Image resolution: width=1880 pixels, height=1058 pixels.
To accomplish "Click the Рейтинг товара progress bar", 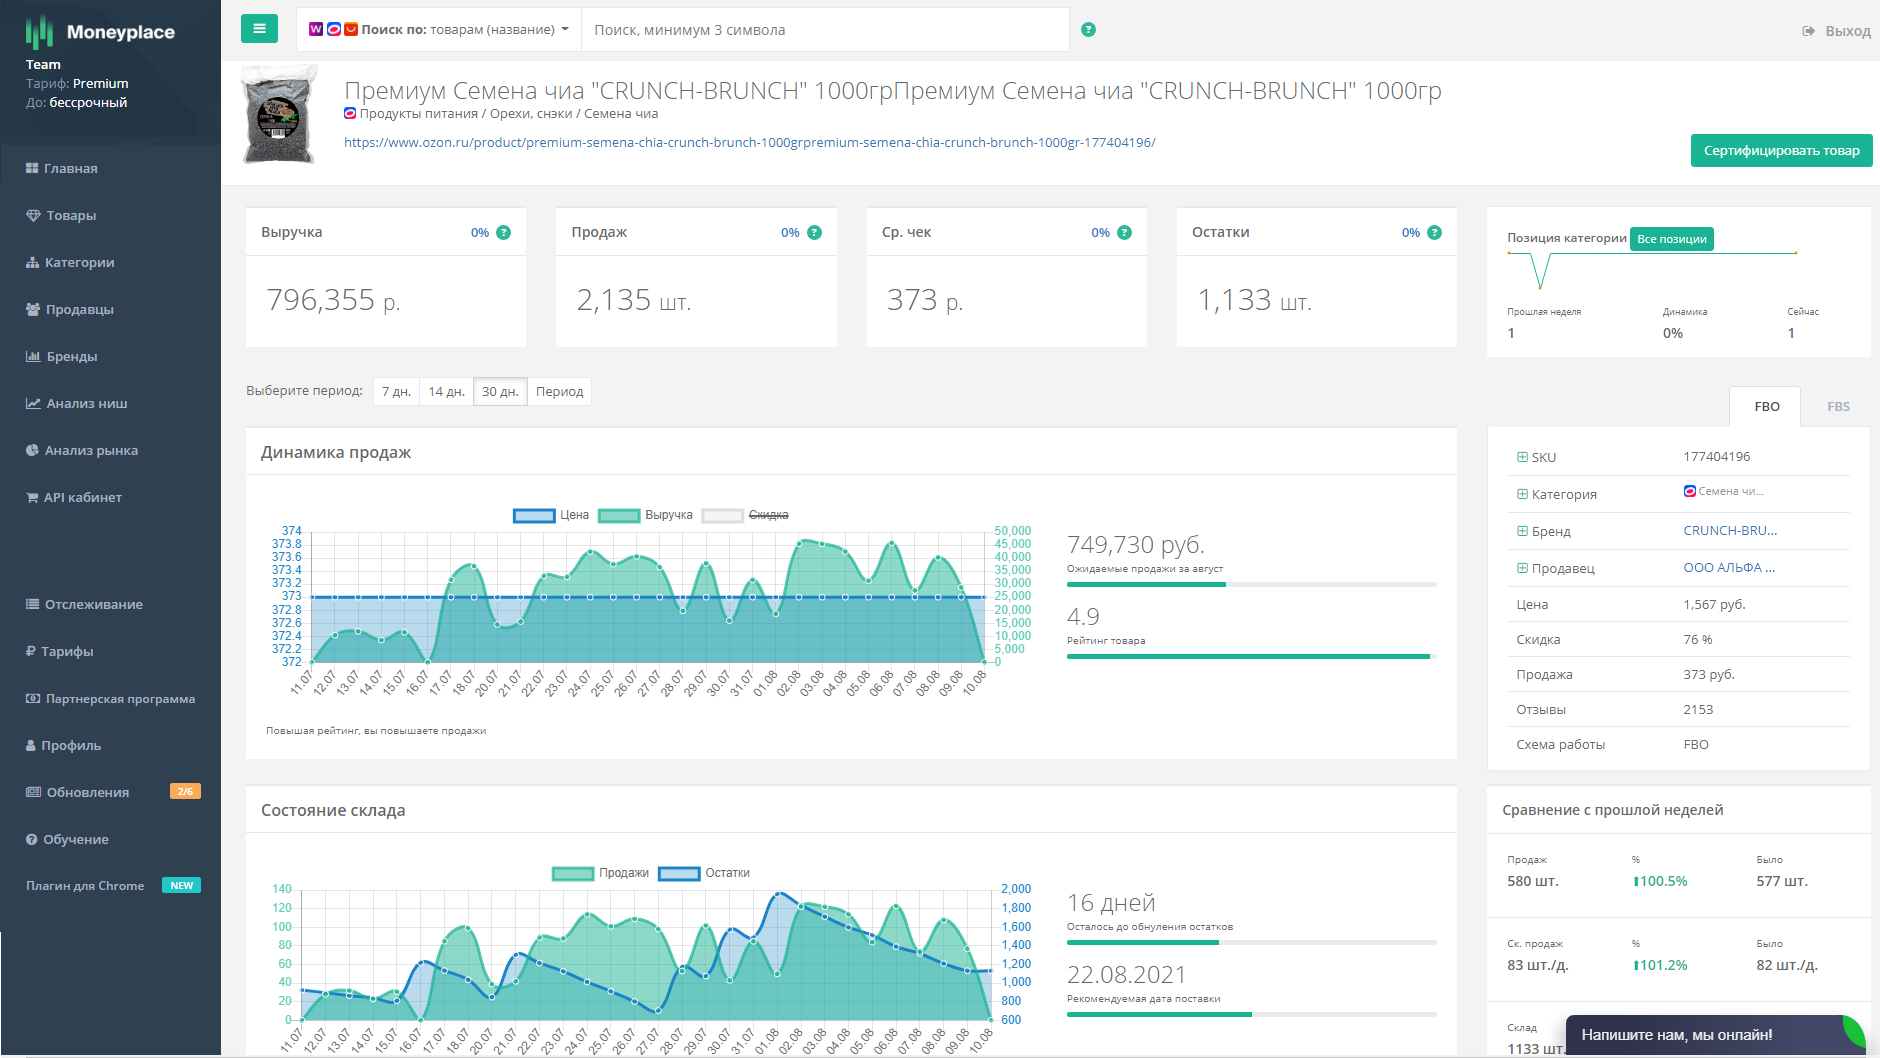I will tap(1250, 656).
